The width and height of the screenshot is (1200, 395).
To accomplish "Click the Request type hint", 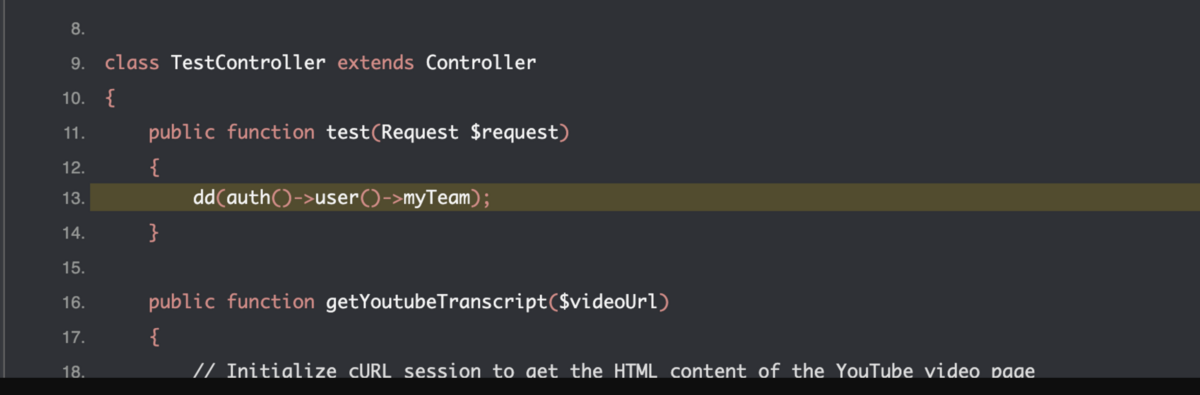I will tap(420, 131).
